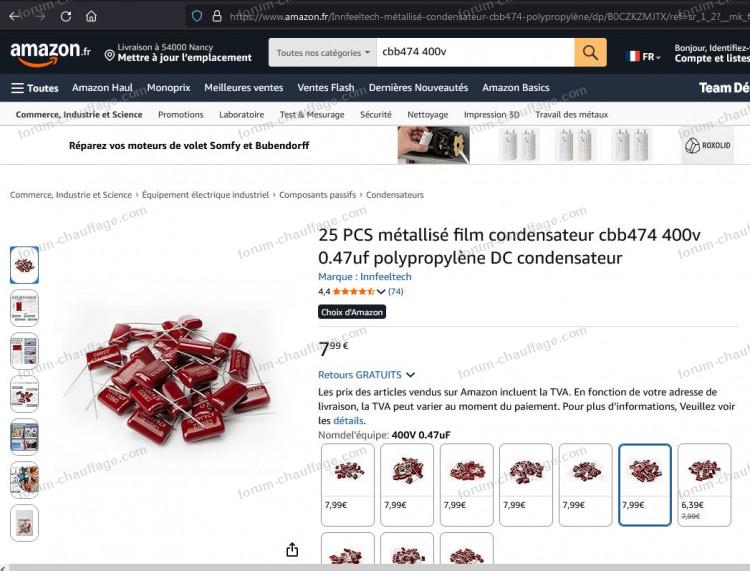Select the first 7,99€ variant option
This screenshot has width=750, height=571.
pyautogui.click(x=348, y=484)
